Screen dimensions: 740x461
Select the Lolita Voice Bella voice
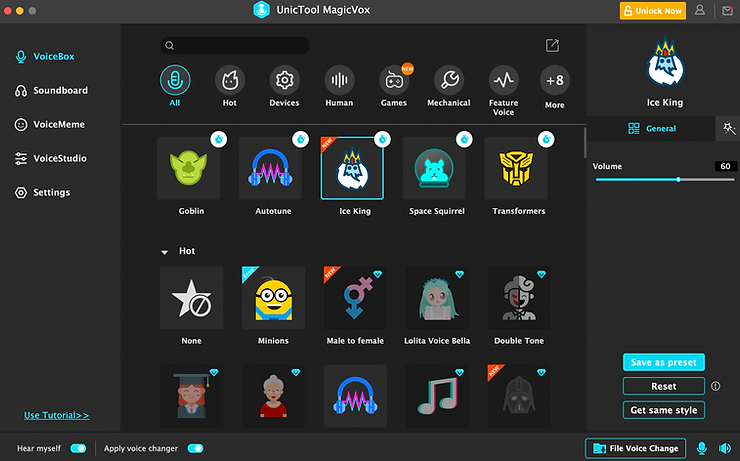coord(437,298)
